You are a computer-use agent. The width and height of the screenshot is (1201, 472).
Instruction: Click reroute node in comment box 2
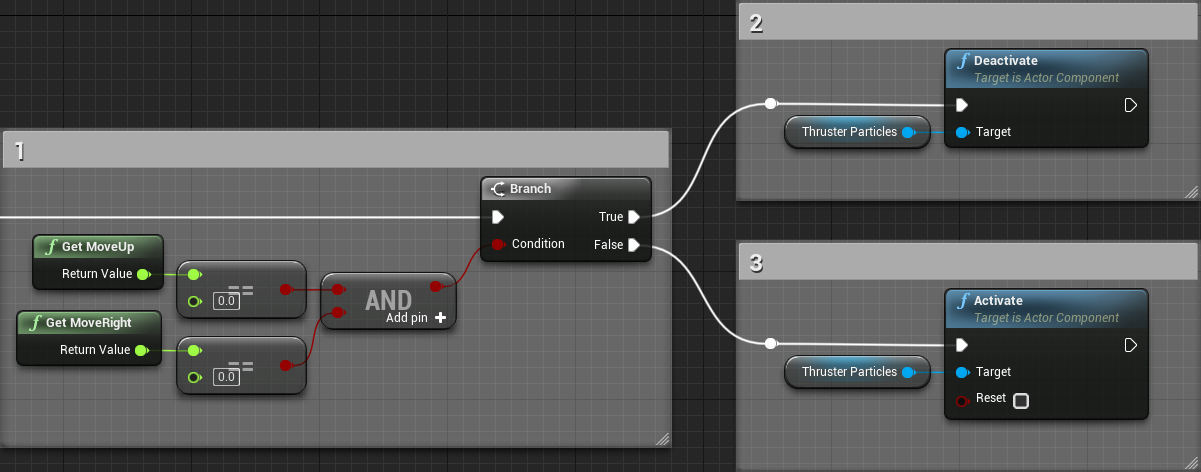pos(770,104)
